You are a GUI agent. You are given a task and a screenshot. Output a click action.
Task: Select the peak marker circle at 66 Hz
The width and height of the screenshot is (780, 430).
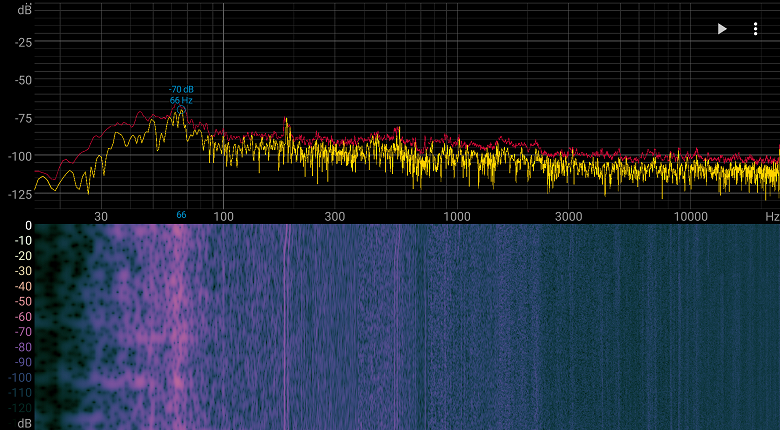(181, 110)
